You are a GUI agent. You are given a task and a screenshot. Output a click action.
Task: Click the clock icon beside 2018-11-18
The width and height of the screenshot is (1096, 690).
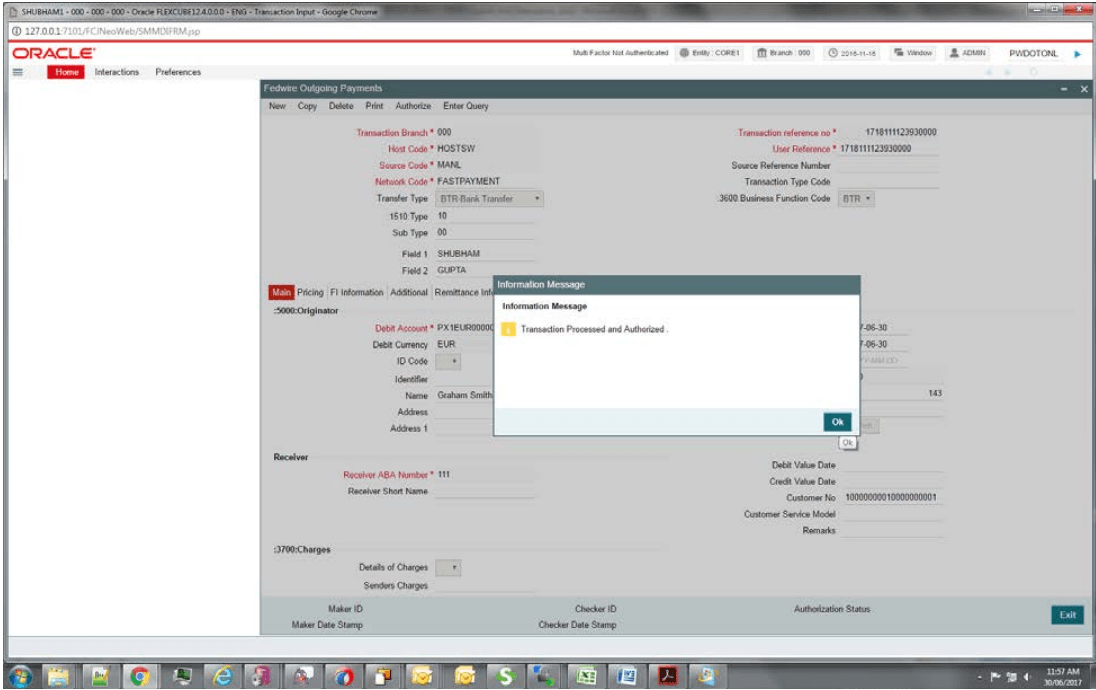[x=832, y=53]
